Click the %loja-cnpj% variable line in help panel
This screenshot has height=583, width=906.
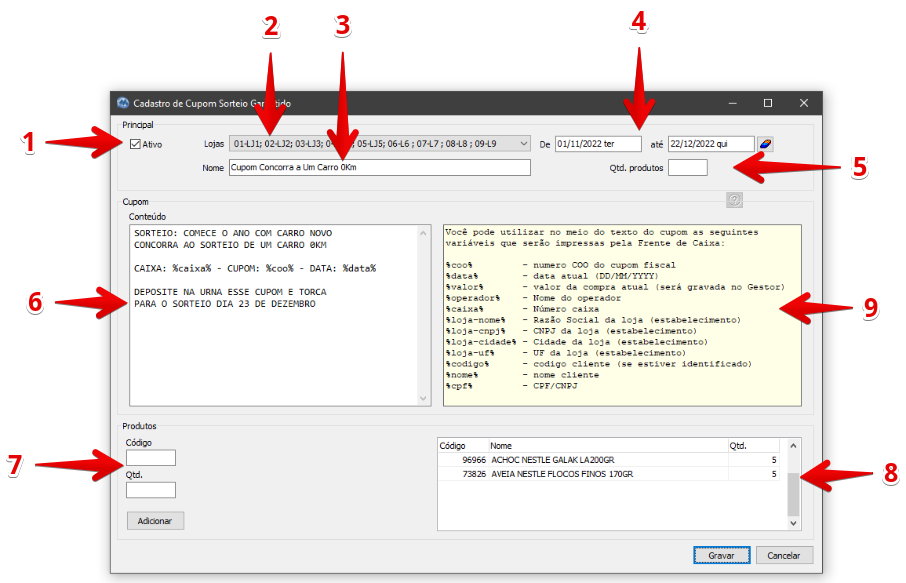pyautogui.click(x=571, y=331)
